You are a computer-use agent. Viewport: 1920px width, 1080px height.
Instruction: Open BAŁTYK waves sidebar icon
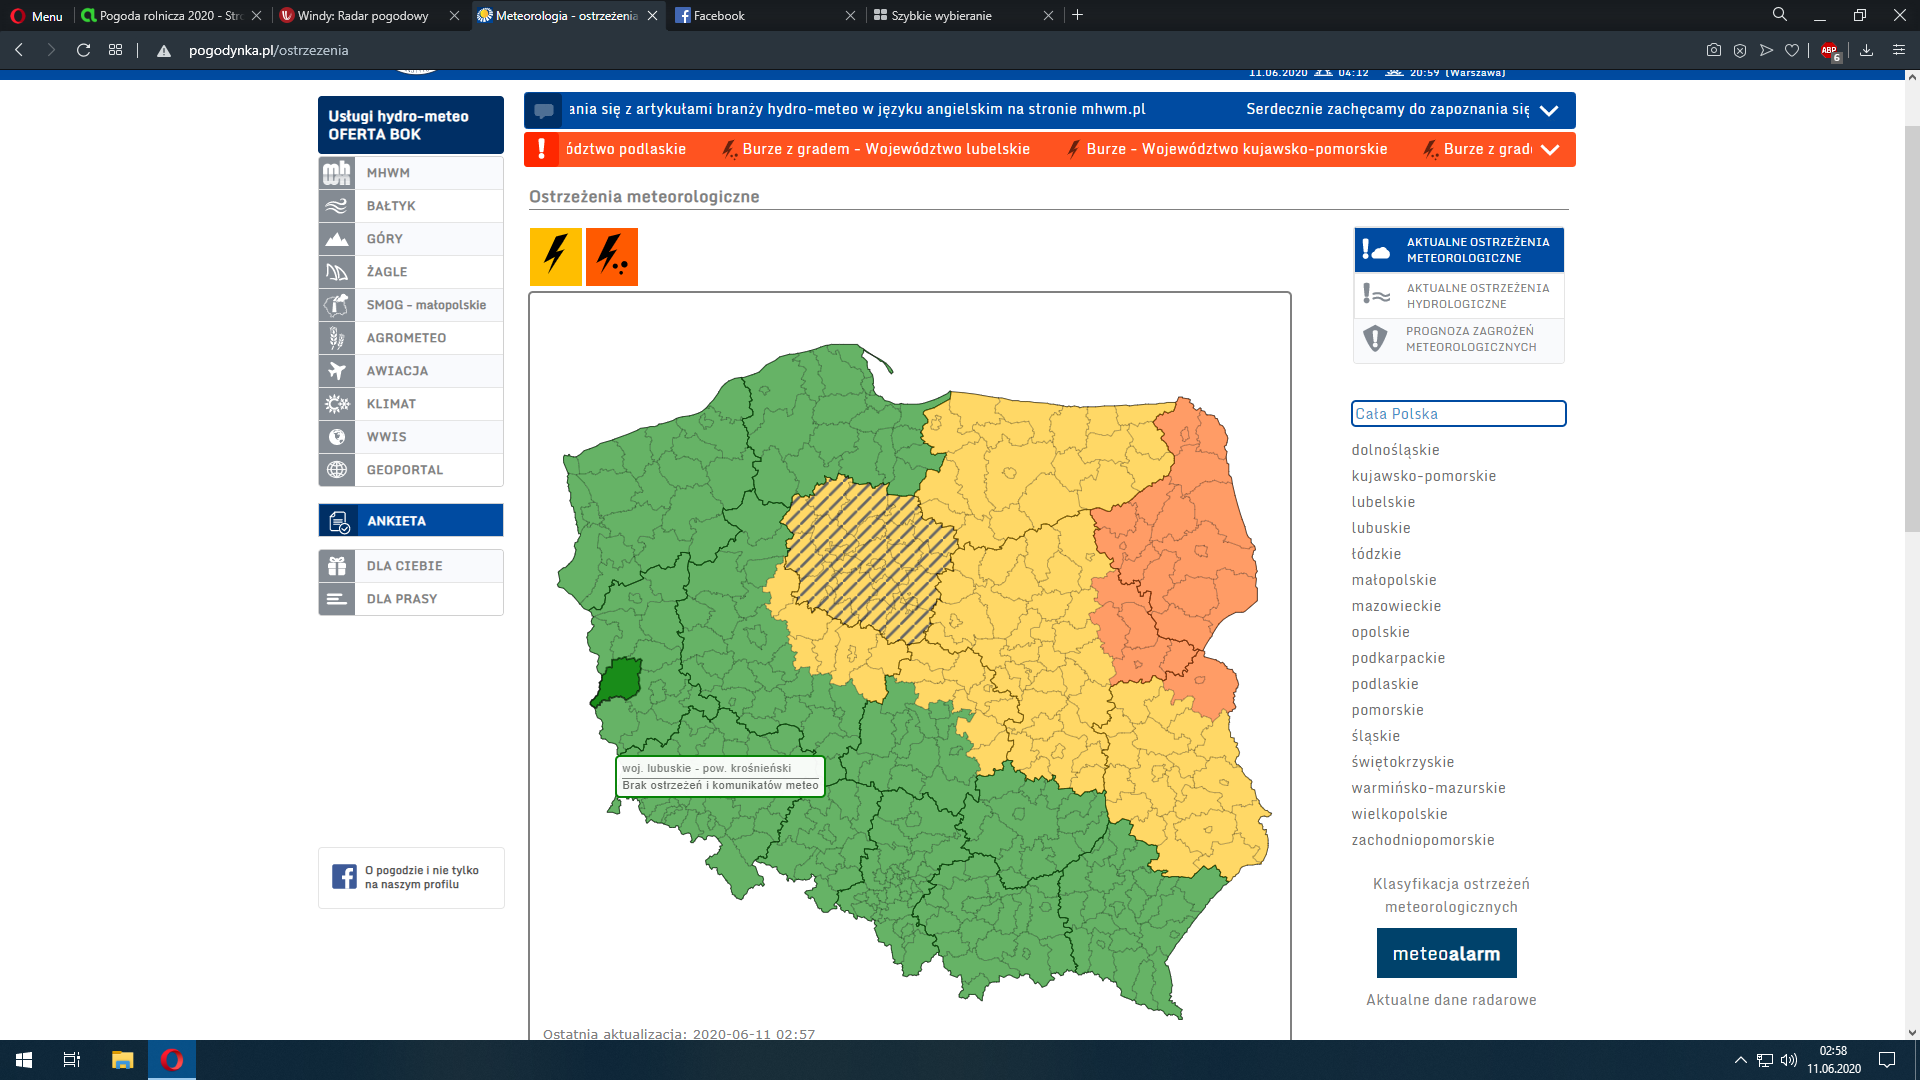pyautogui.click(x=337, y=206)
